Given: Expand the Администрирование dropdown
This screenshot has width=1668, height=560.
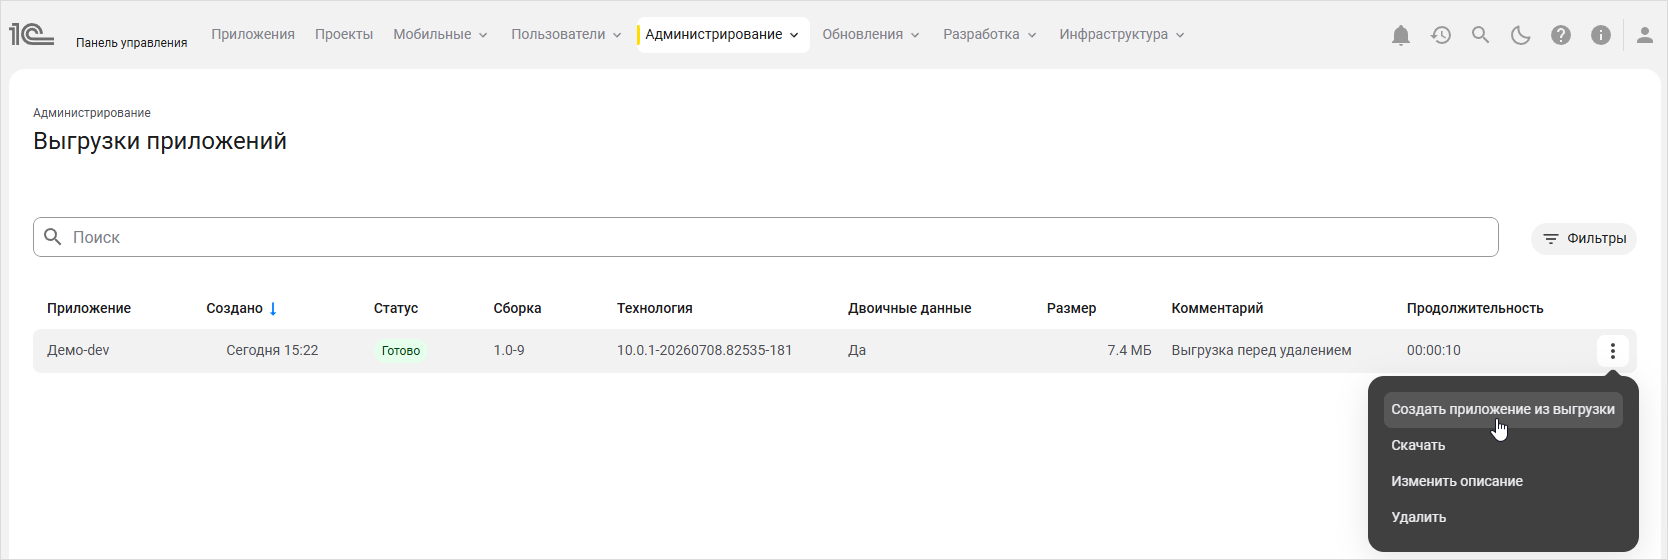Looking at the screenshot, I should click(722, 34).
